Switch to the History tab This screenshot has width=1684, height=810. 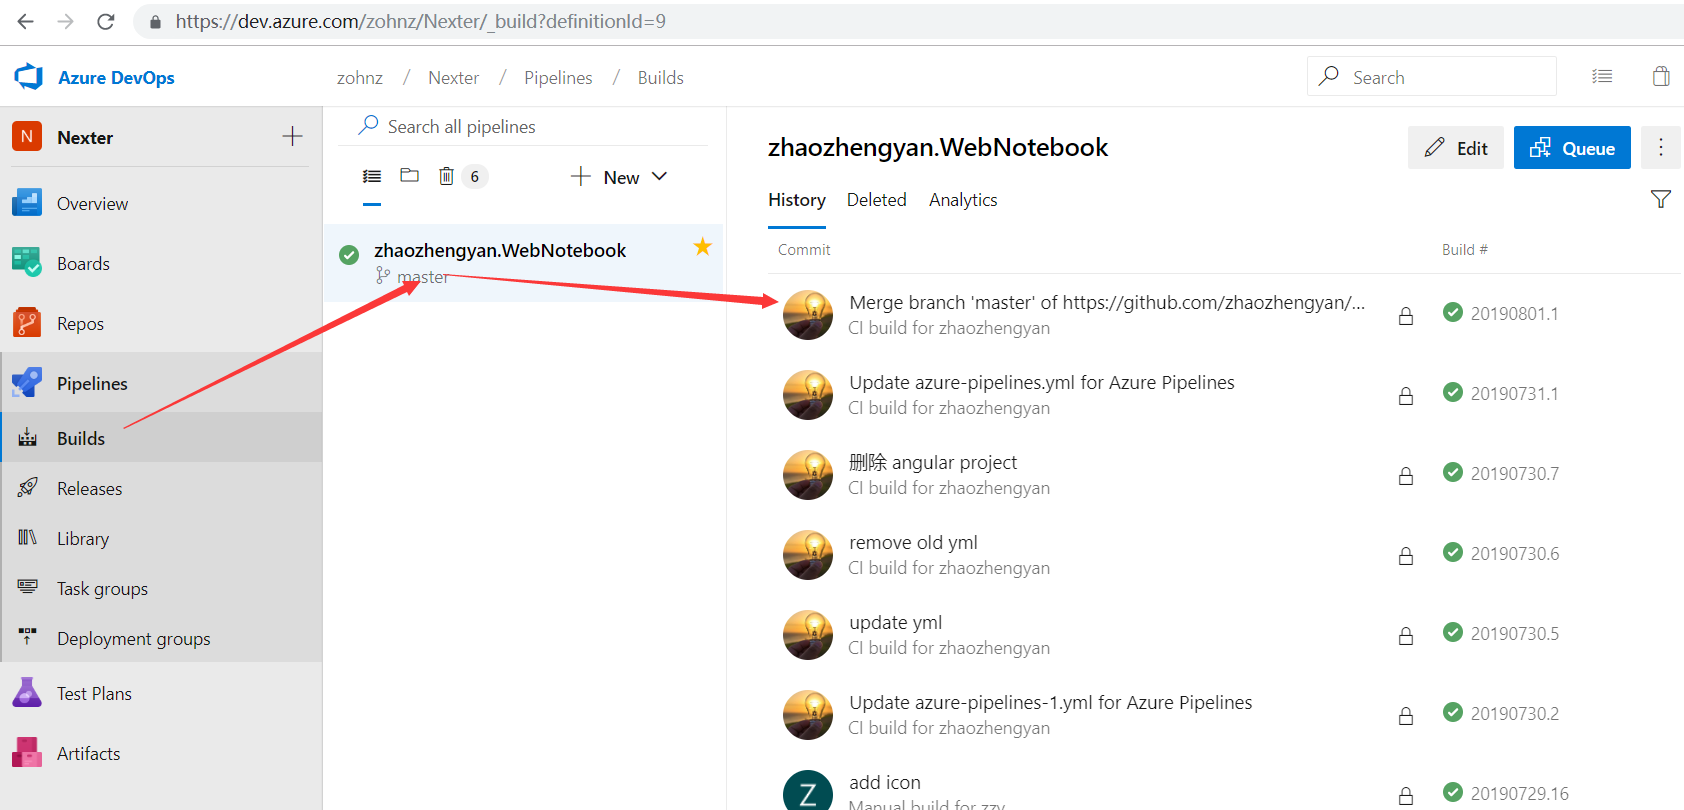point(797,200)
